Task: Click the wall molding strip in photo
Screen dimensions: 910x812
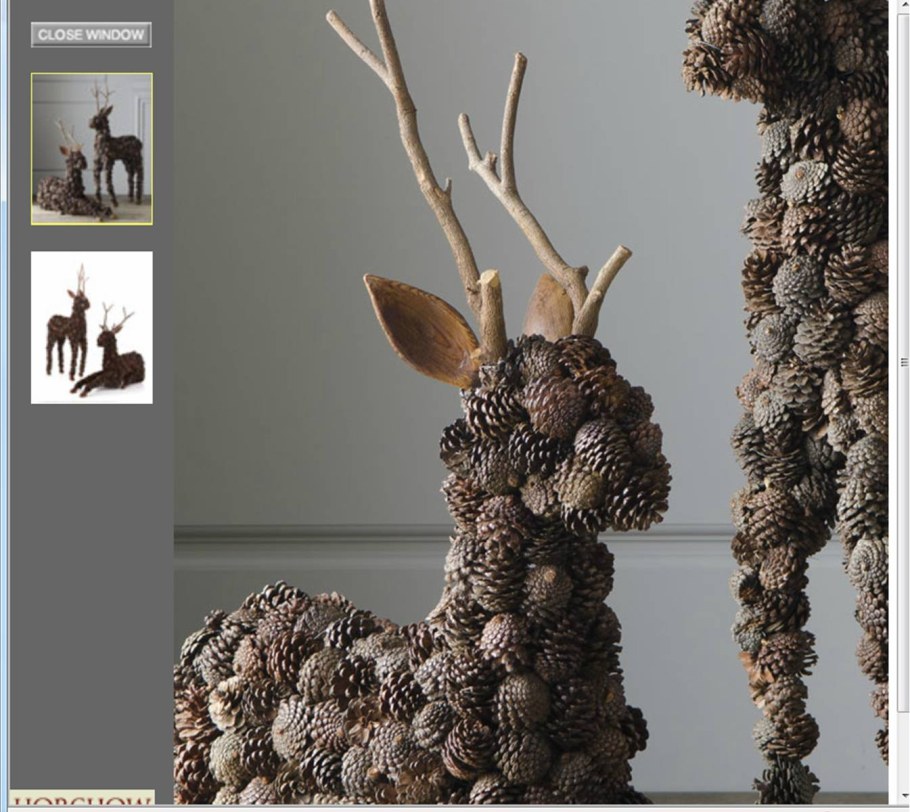Action: [300, 542]
